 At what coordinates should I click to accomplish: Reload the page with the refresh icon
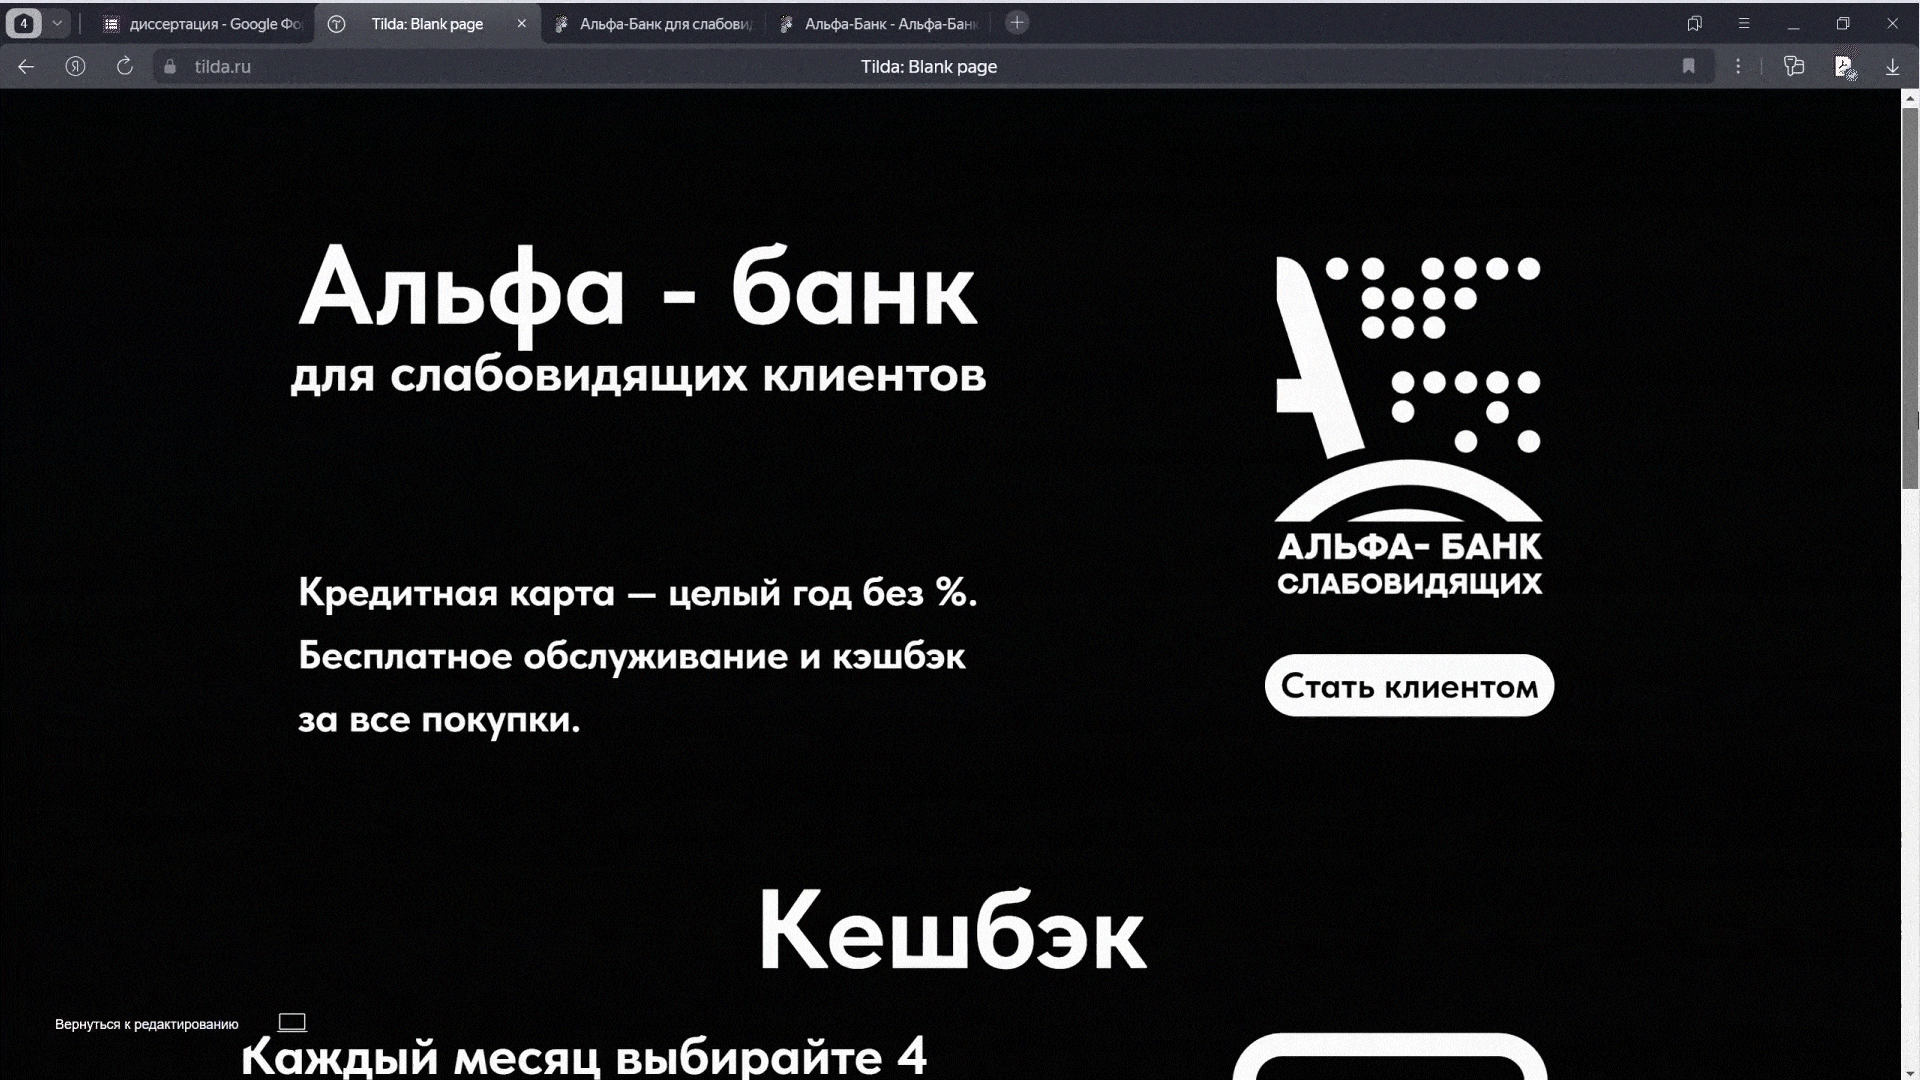[124, 66]
